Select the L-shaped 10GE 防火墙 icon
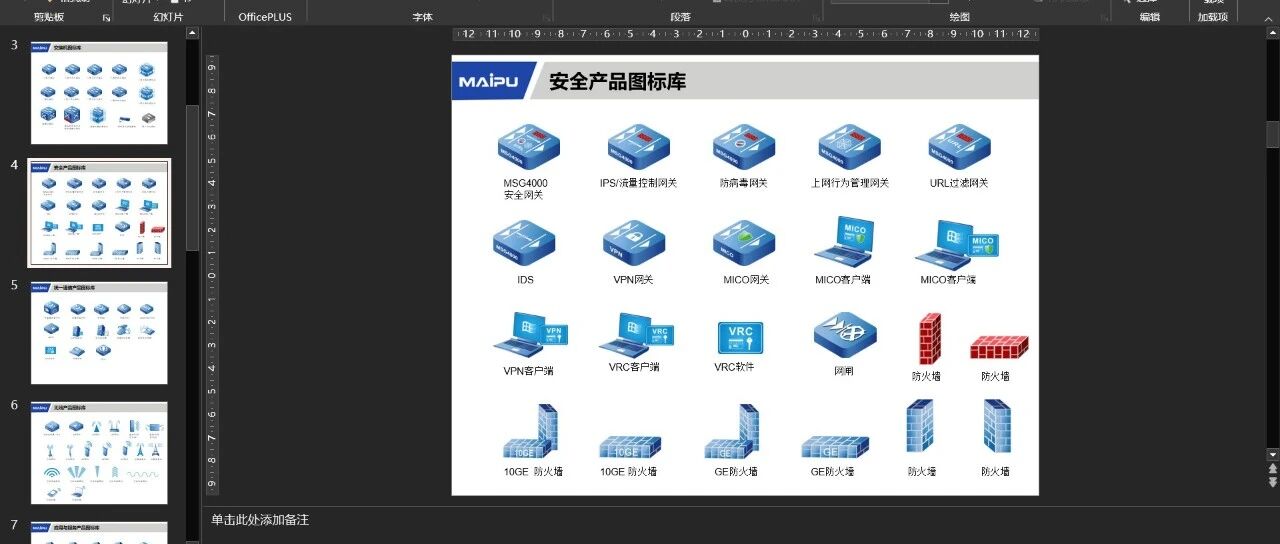The image size is (1280, 544). point(530,431)
